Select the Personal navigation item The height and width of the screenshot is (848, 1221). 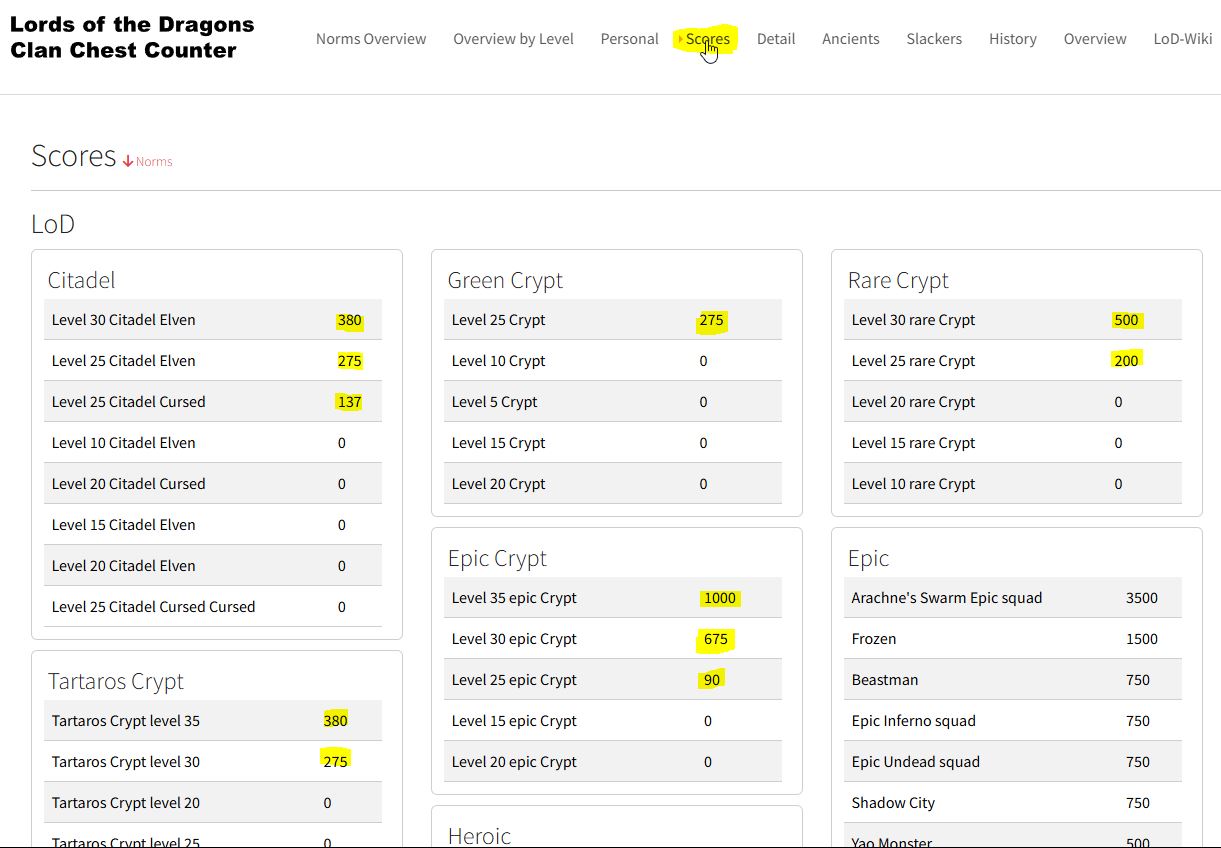[629, 39]
